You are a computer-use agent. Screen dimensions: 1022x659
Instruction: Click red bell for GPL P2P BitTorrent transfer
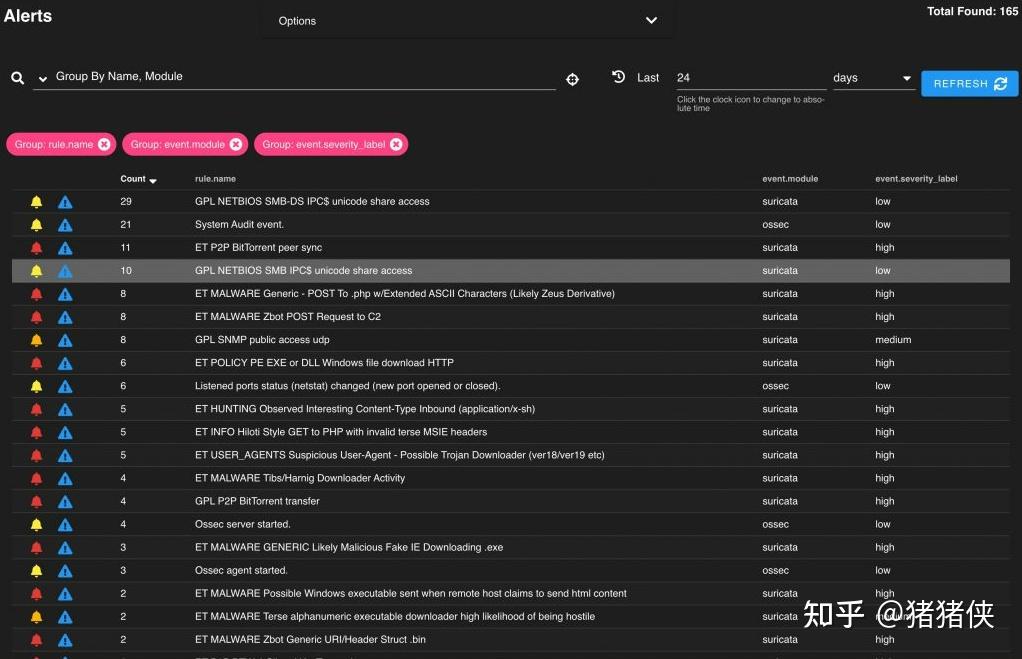36,502
